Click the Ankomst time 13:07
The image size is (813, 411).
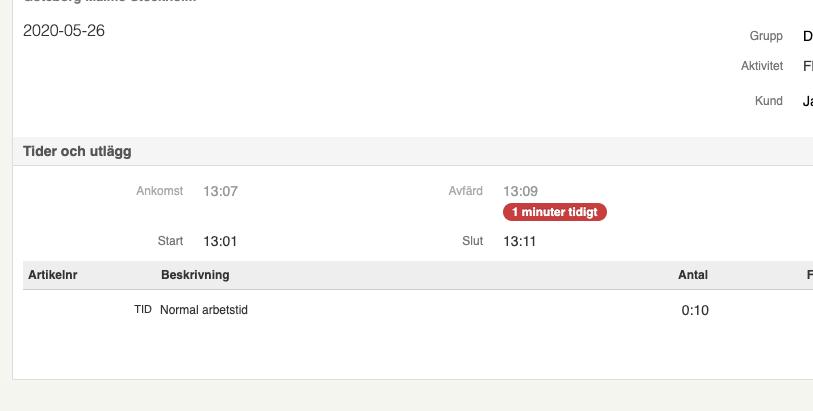tap(220, 191)
